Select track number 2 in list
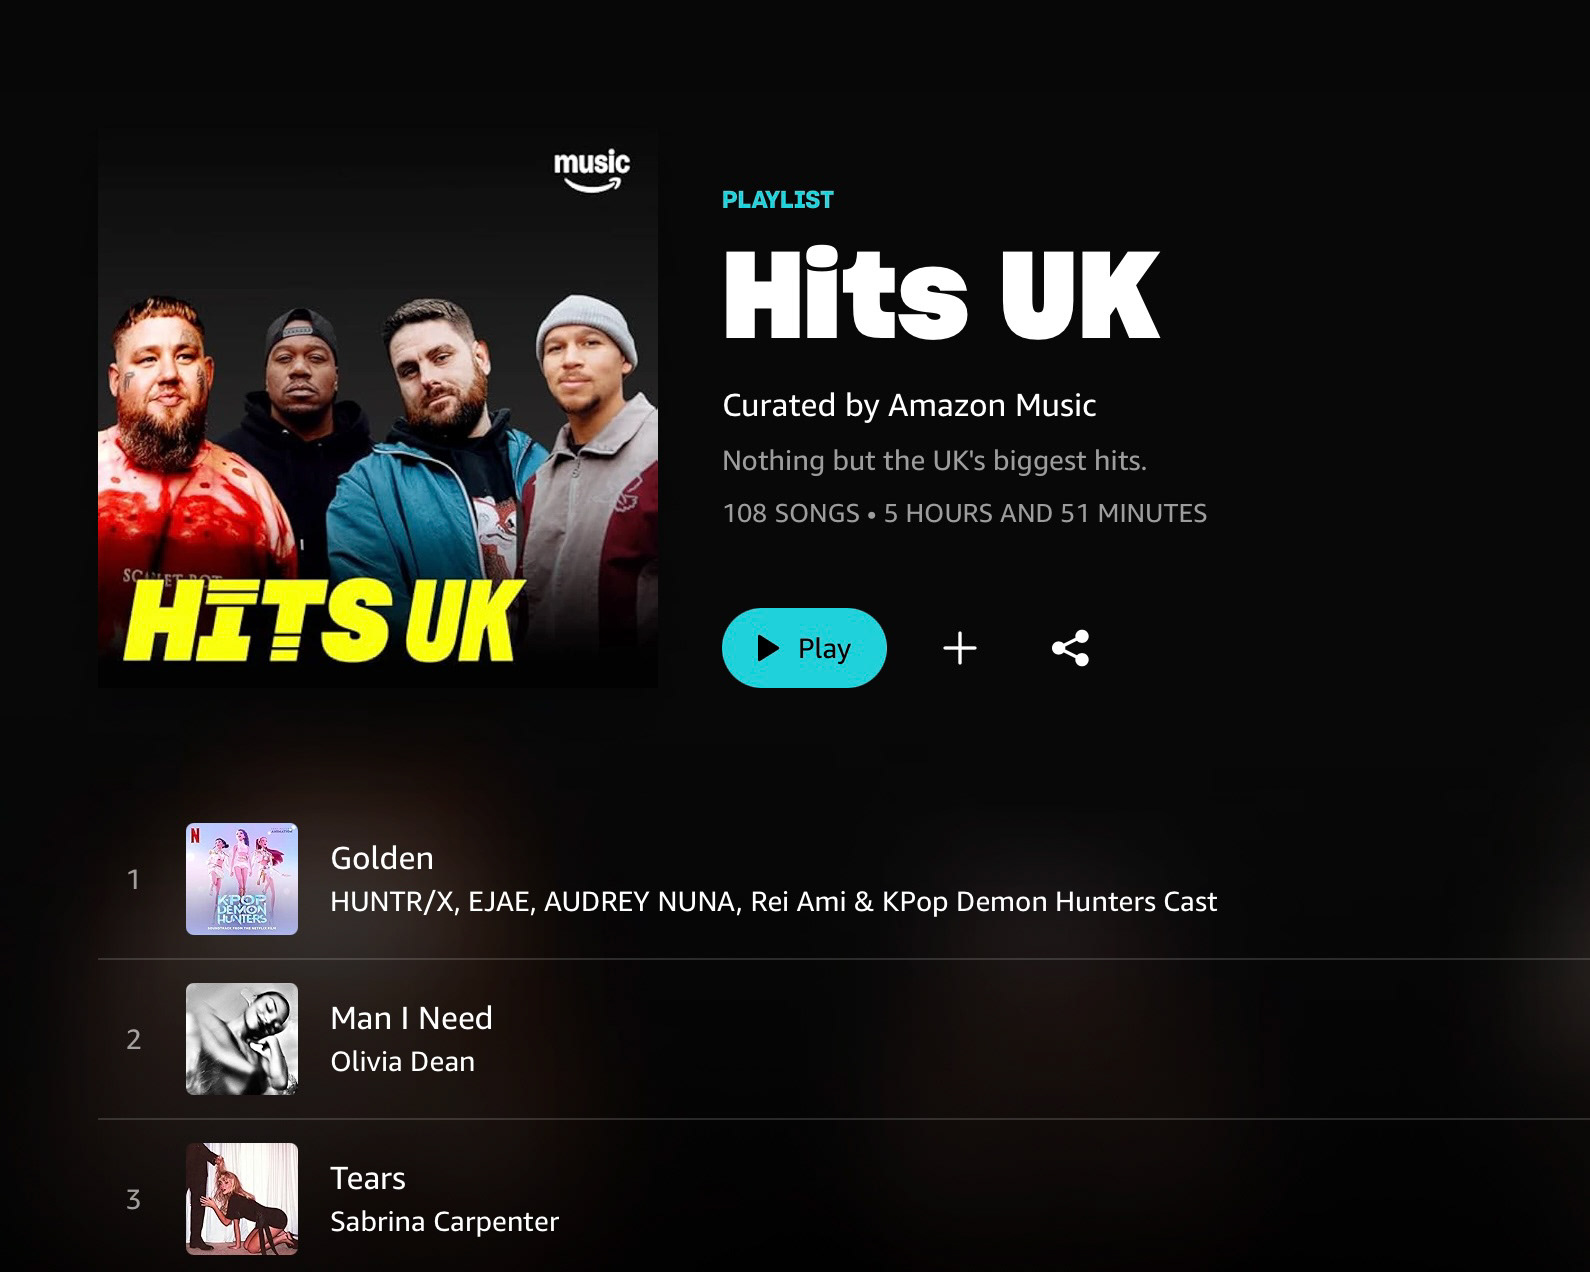Viewport: 1590px width, 1272px height. 133,1040
